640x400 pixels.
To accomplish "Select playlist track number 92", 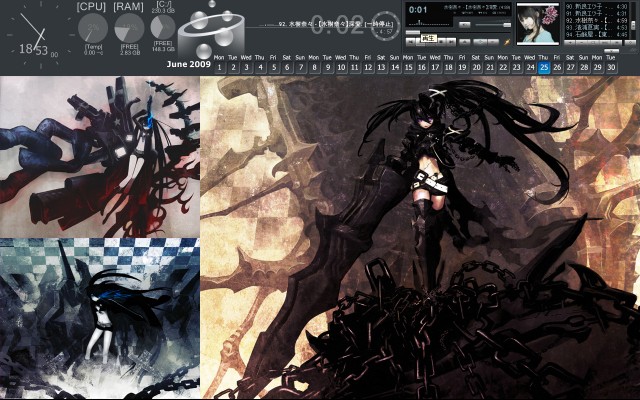I will click(596, 20).
